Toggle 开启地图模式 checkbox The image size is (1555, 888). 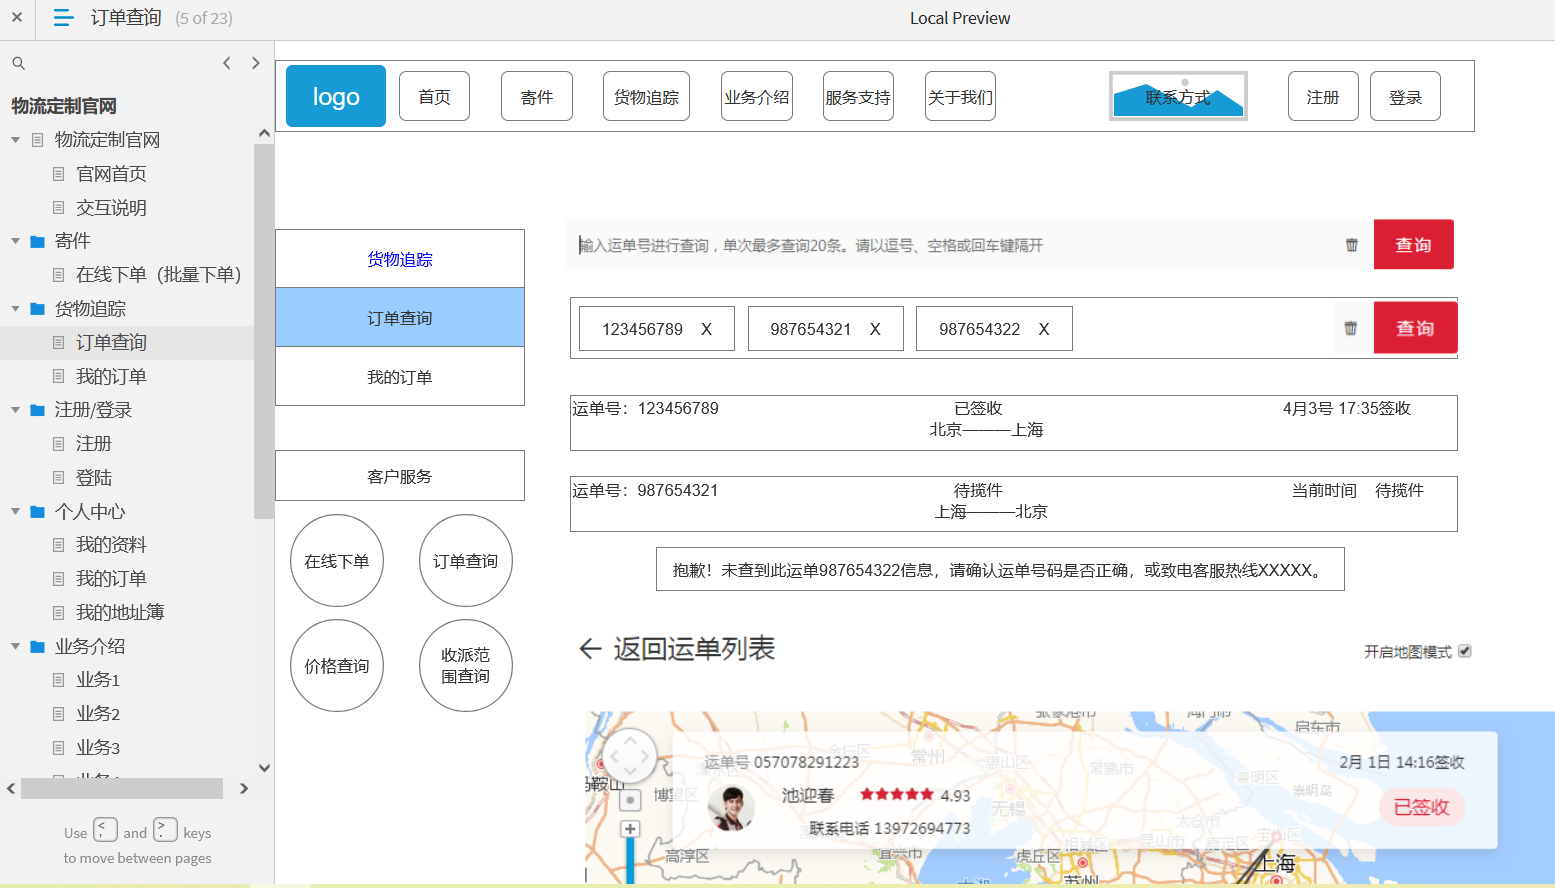pos(1465,651)
